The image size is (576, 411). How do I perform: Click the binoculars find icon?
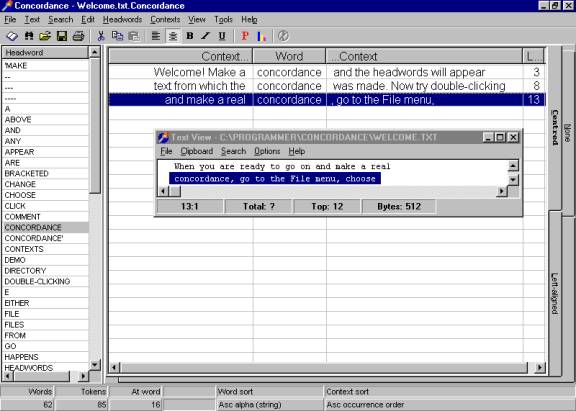[29, 36]
